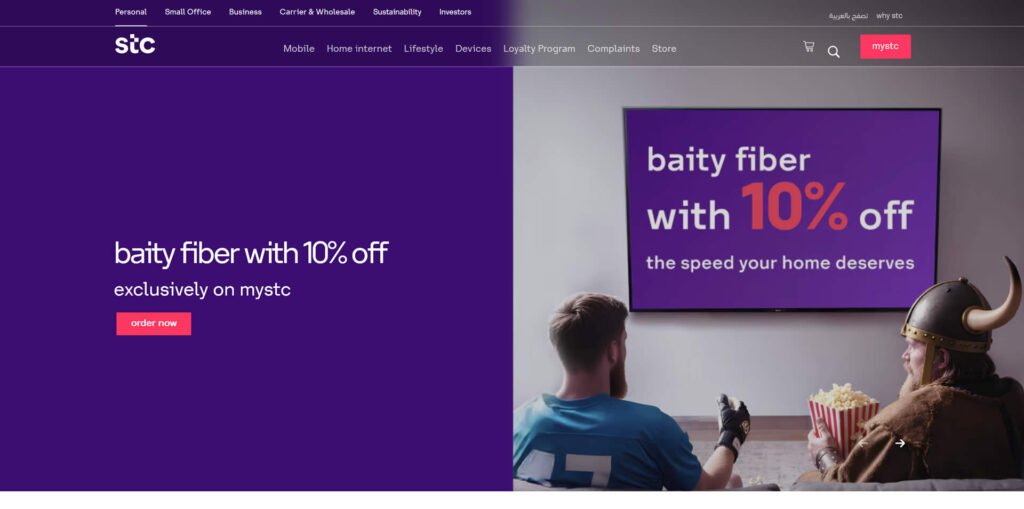Switch to the Small Office tab
1024x509 pixels.
[x=188, y=12]
